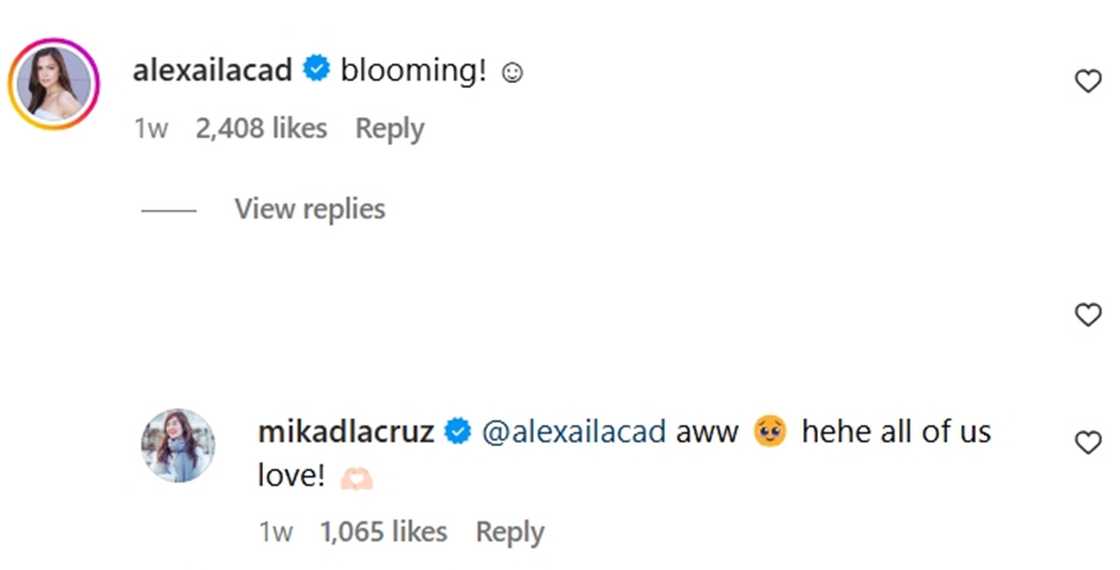Image resolution: width=1120 pixels, height=570 pixels.
Task: Click the smiley emoji after blooming
Action: 512,73
